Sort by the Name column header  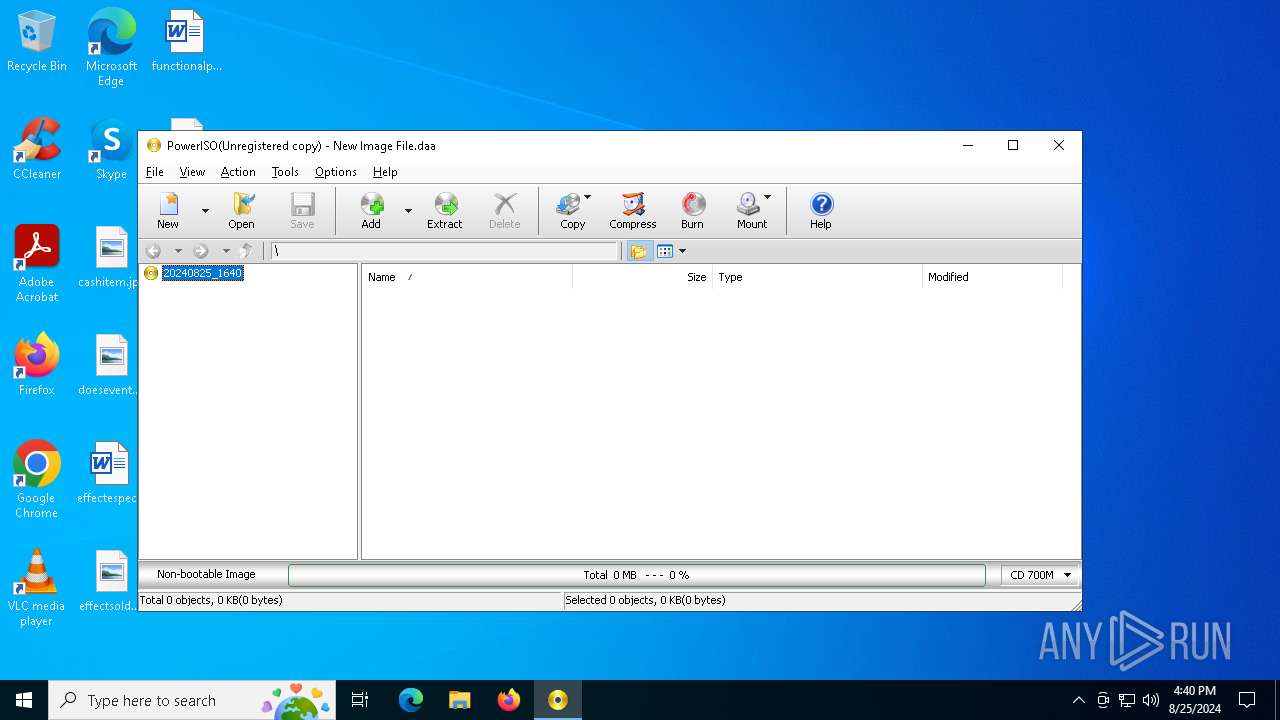click(x=467, y=277)
